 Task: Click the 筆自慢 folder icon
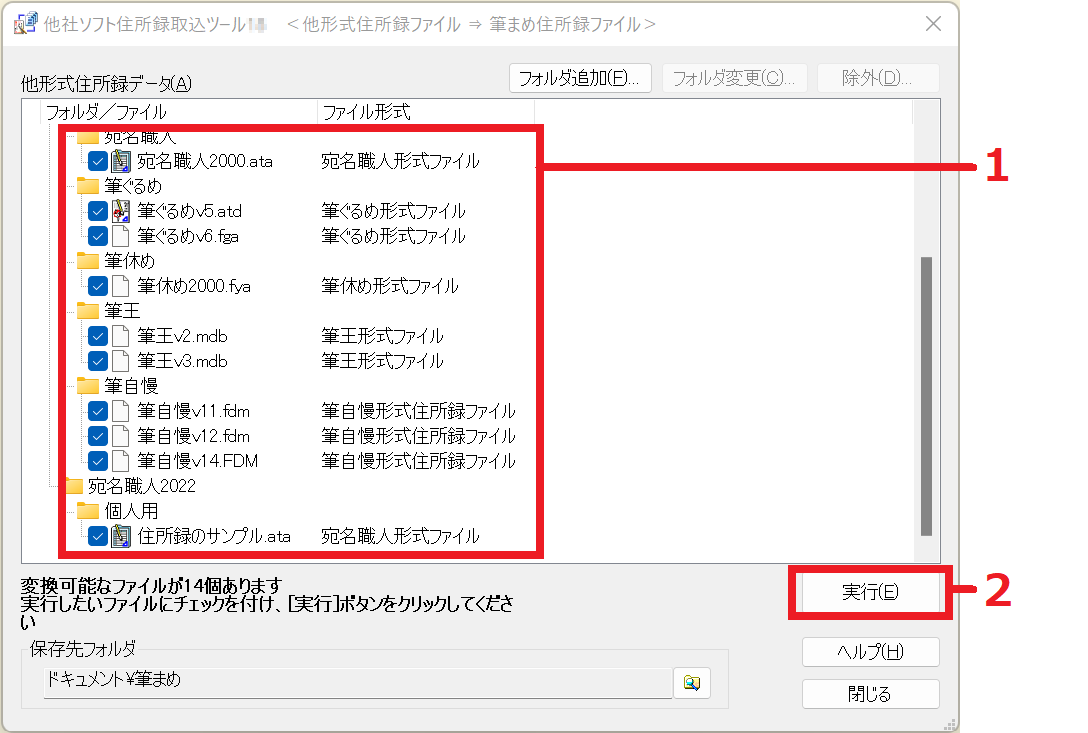pyautogui.click(x=88, y=385)
